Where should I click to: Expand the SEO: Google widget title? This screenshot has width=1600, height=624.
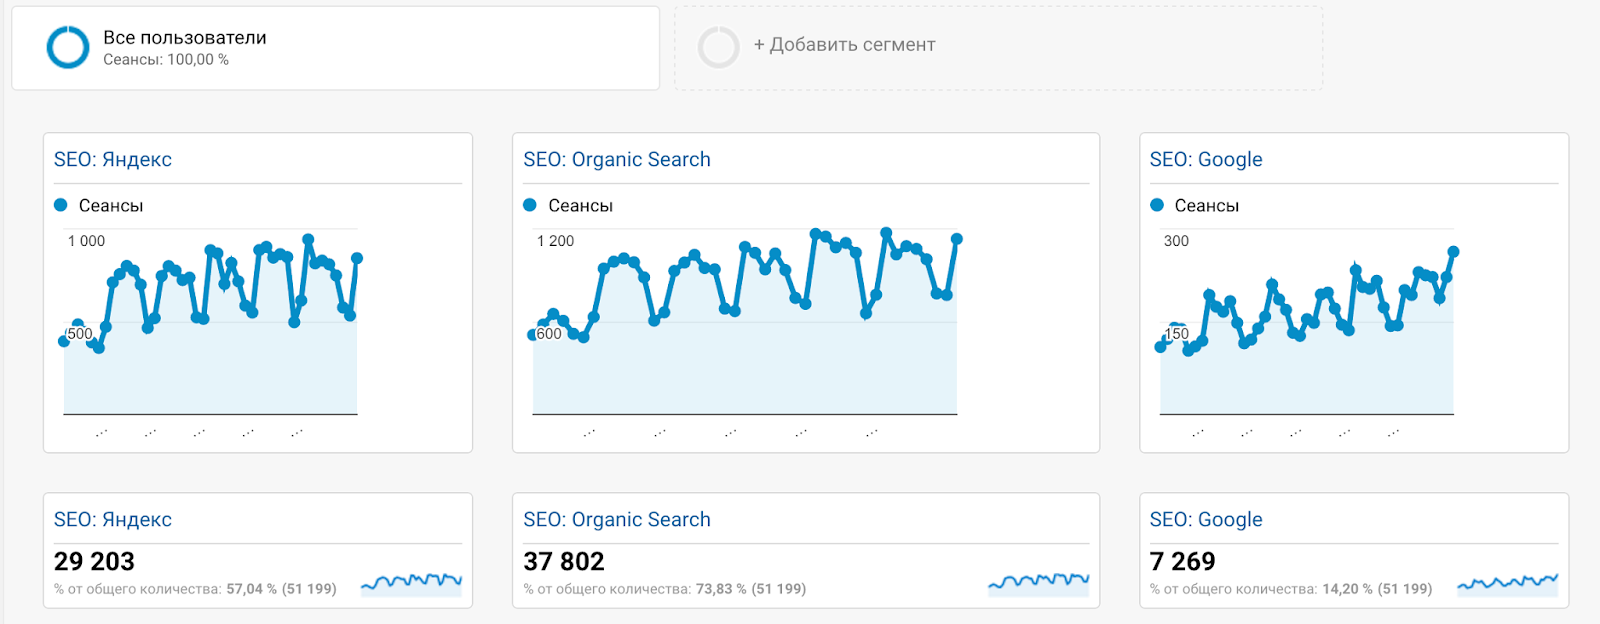point(1206,159)
